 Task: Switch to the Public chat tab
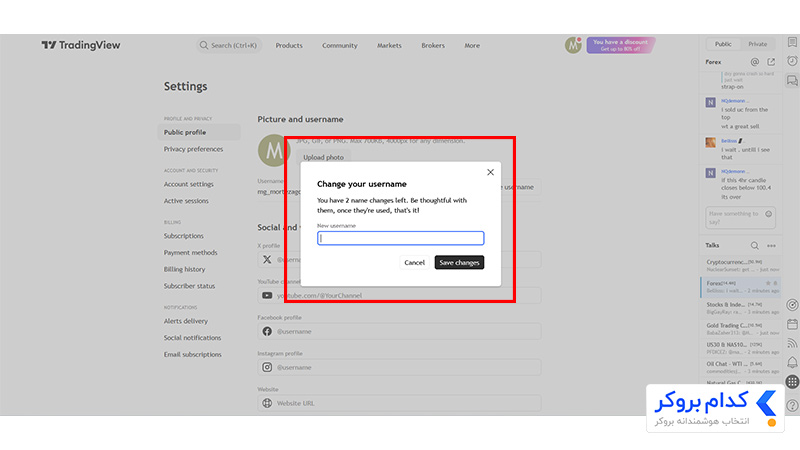723,44
